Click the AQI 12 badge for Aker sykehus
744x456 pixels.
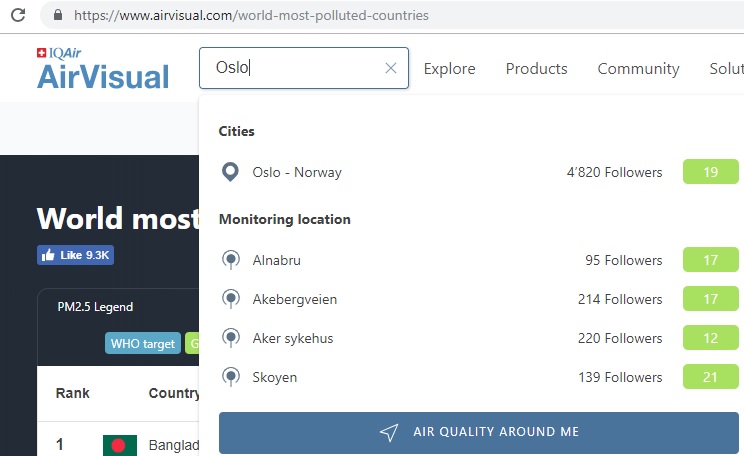pyautogui.click(x=711, y=338)
